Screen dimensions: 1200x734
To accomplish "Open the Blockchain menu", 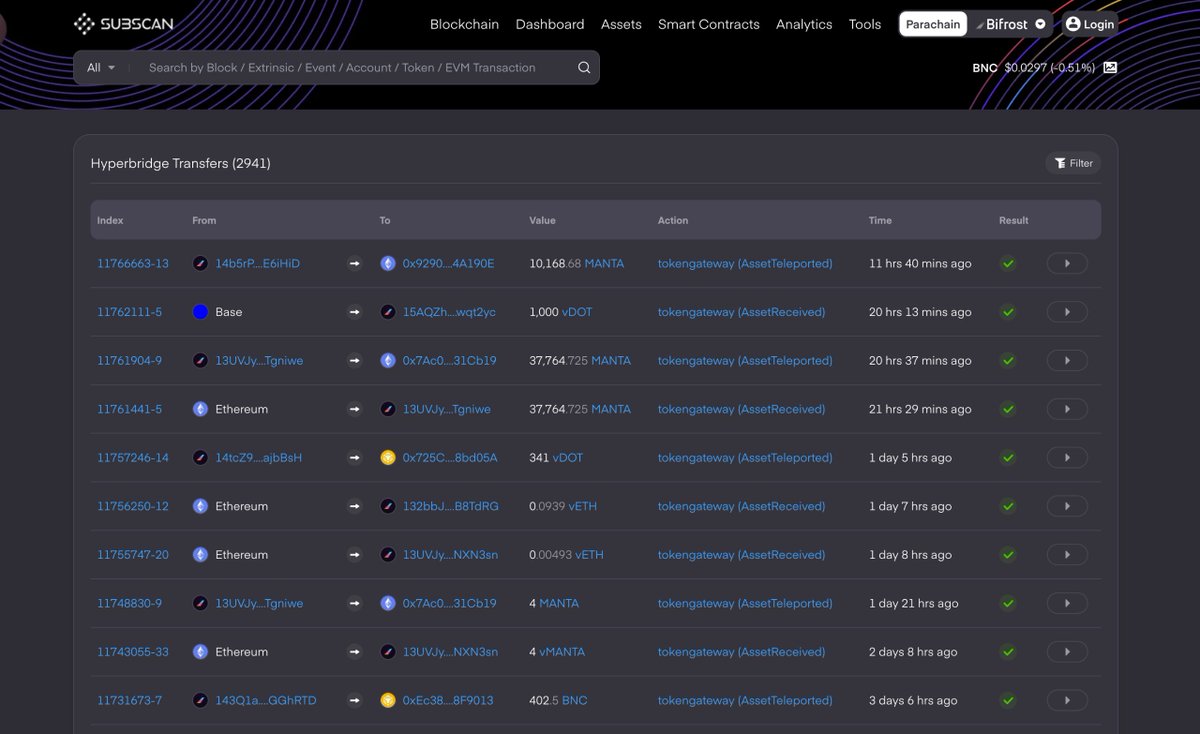I will coord(464,24).
